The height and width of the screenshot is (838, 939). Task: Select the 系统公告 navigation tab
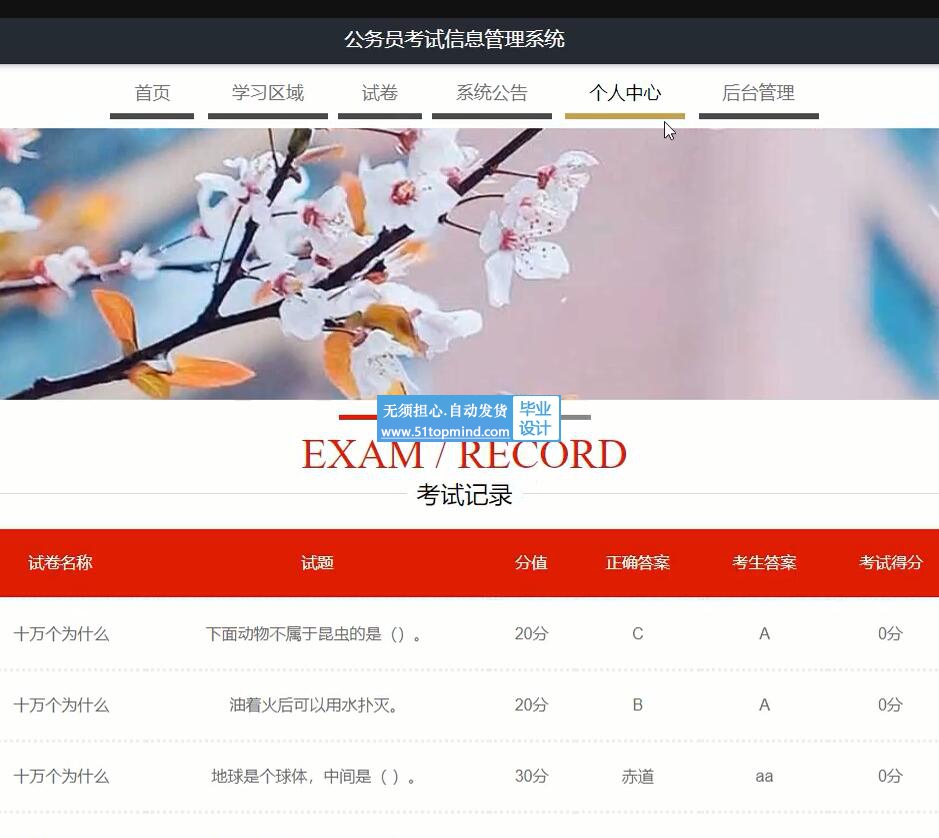pyautogui.click(x=492, y=93)
